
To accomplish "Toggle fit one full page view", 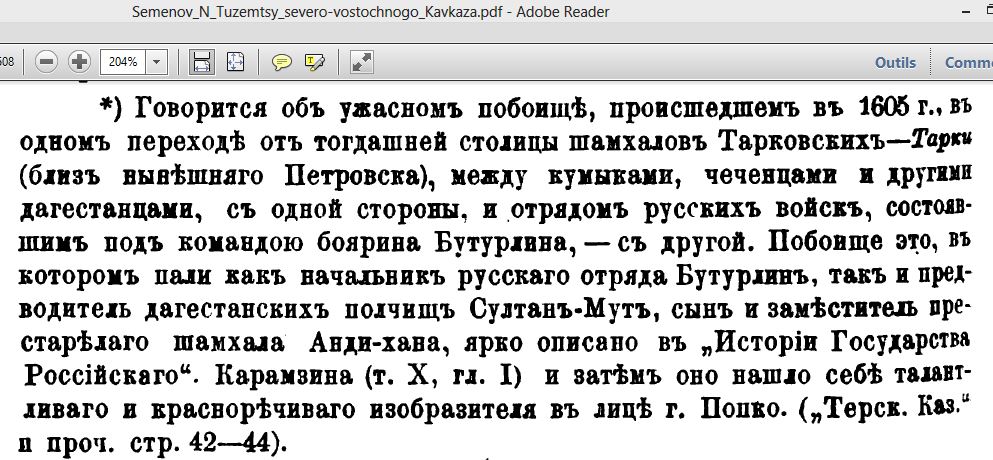I will [x=236, y=62].
